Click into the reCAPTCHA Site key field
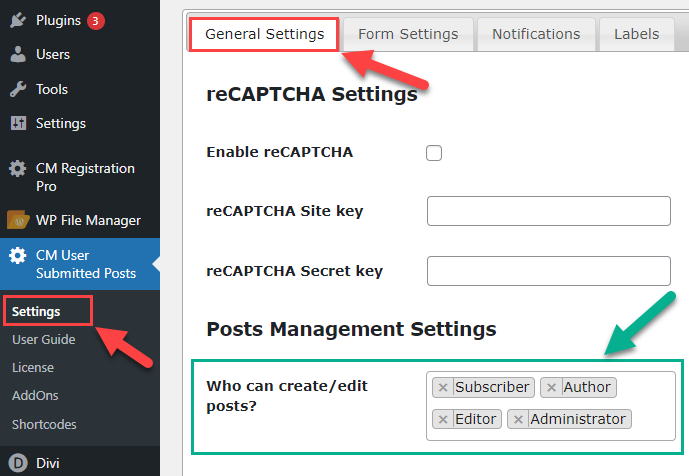 point(549,211)
